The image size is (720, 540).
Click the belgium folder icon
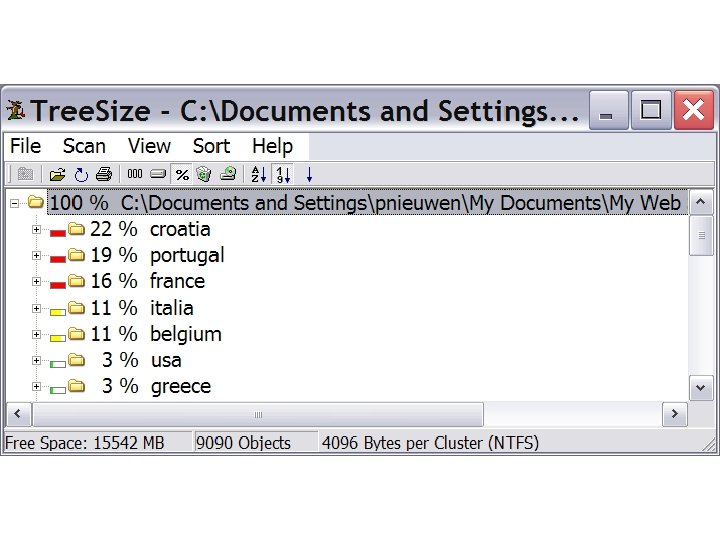point(77,333)
